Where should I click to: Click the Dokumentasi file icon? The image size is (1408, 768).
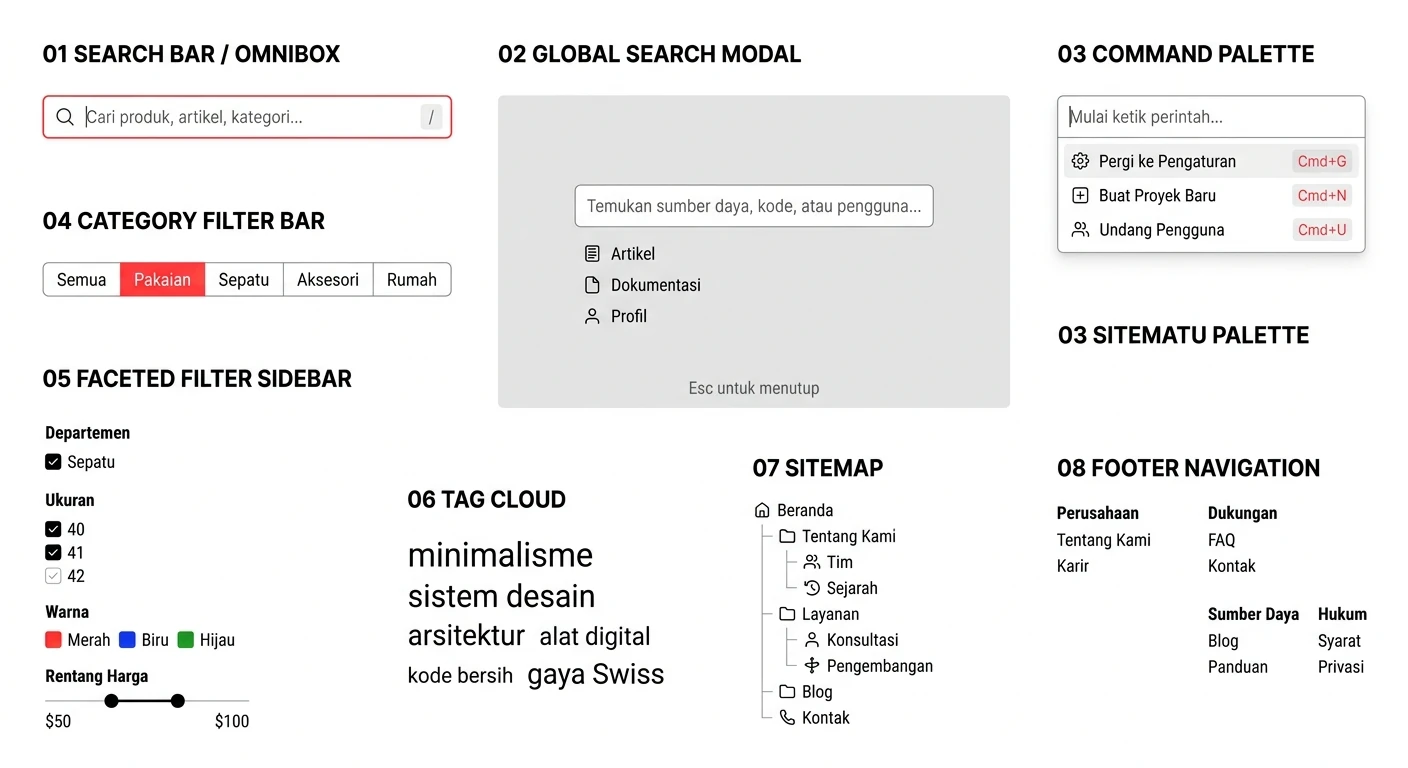[x=592, y=285]
